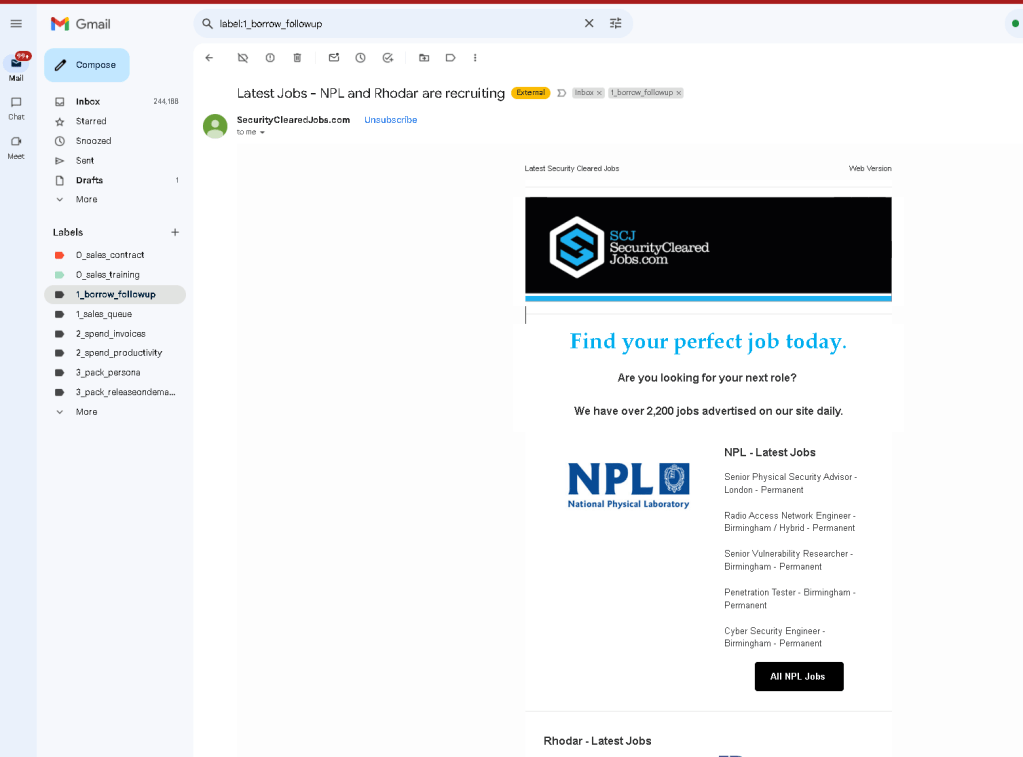Open Mail in the side rail
The image size is (1023, 757).
[16, 67]
